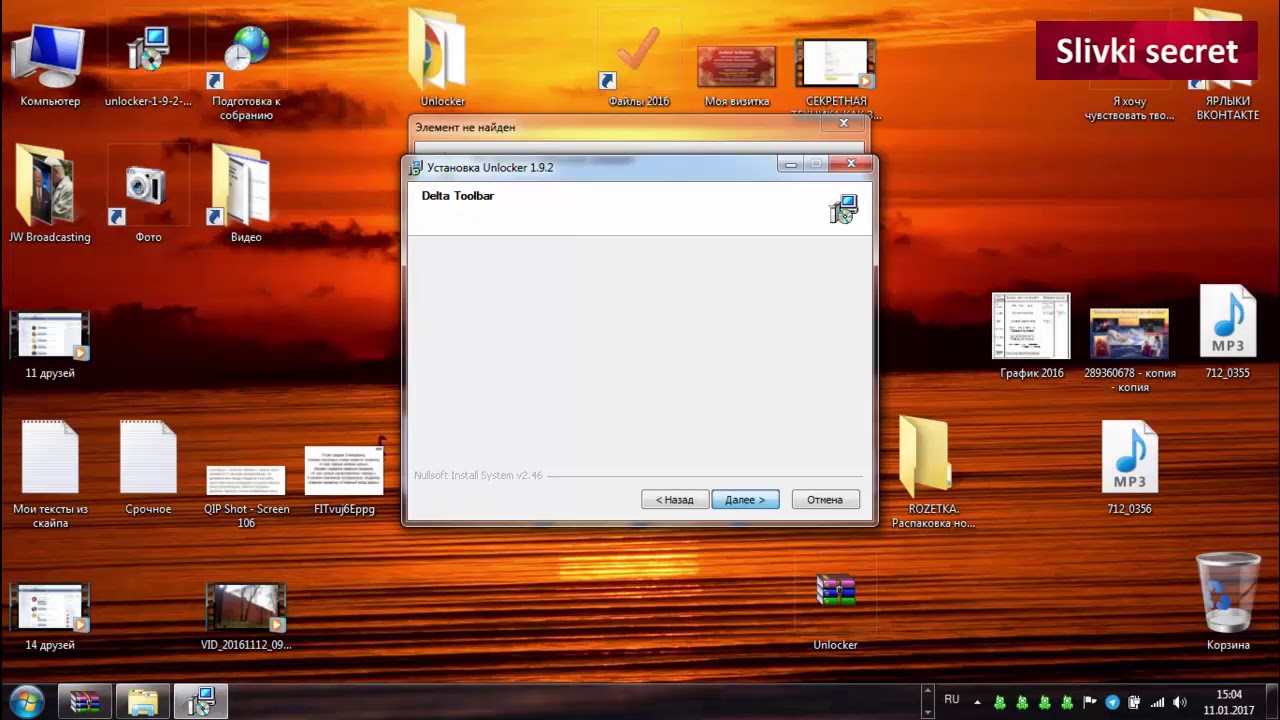Click the Unlocker installer taskbar button
This screenshot has width=1280, height=720.
point(201,702)
